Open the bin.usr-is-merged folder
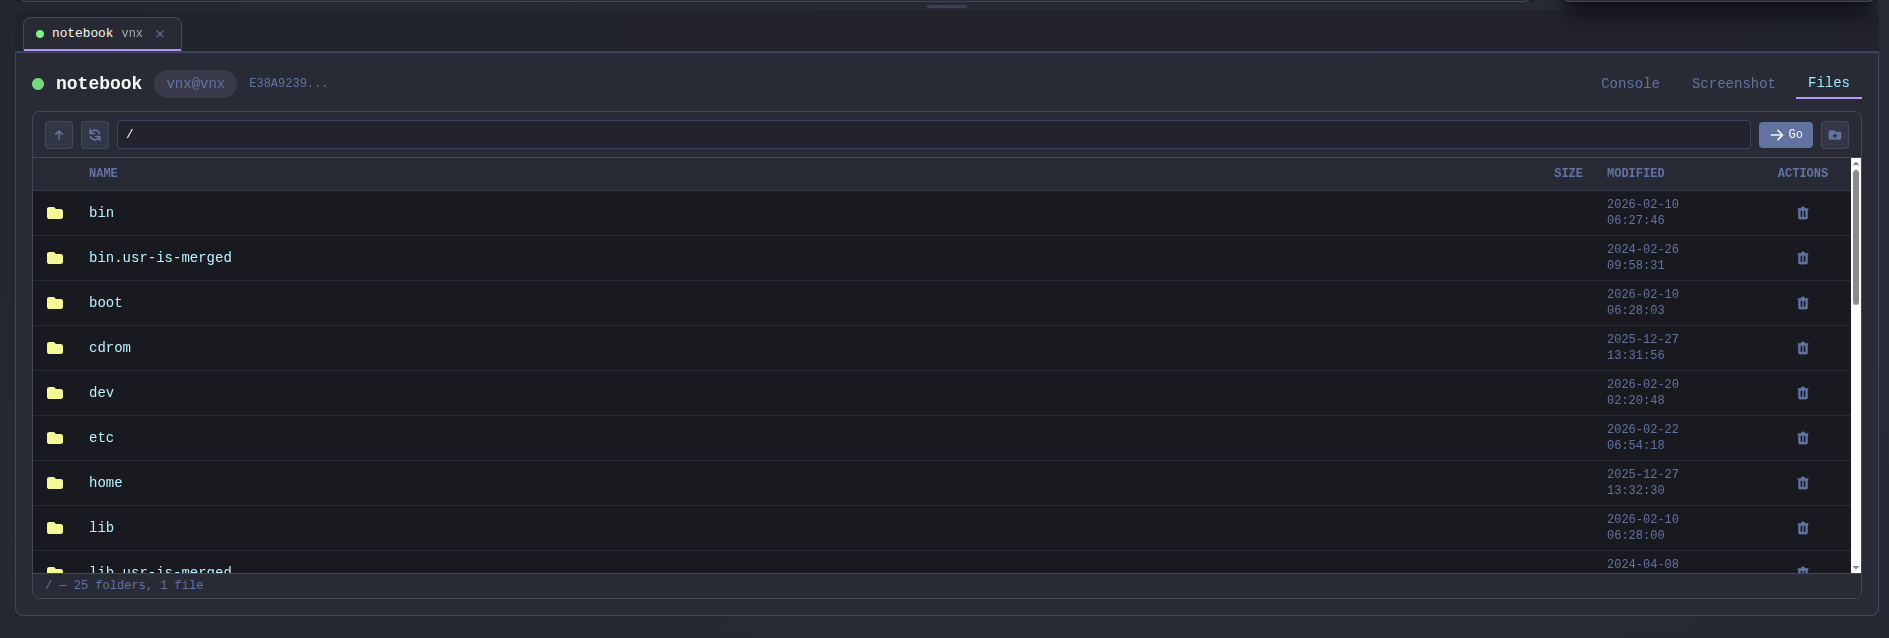The height and width of the screenshot is (638, 1889). 160,258
